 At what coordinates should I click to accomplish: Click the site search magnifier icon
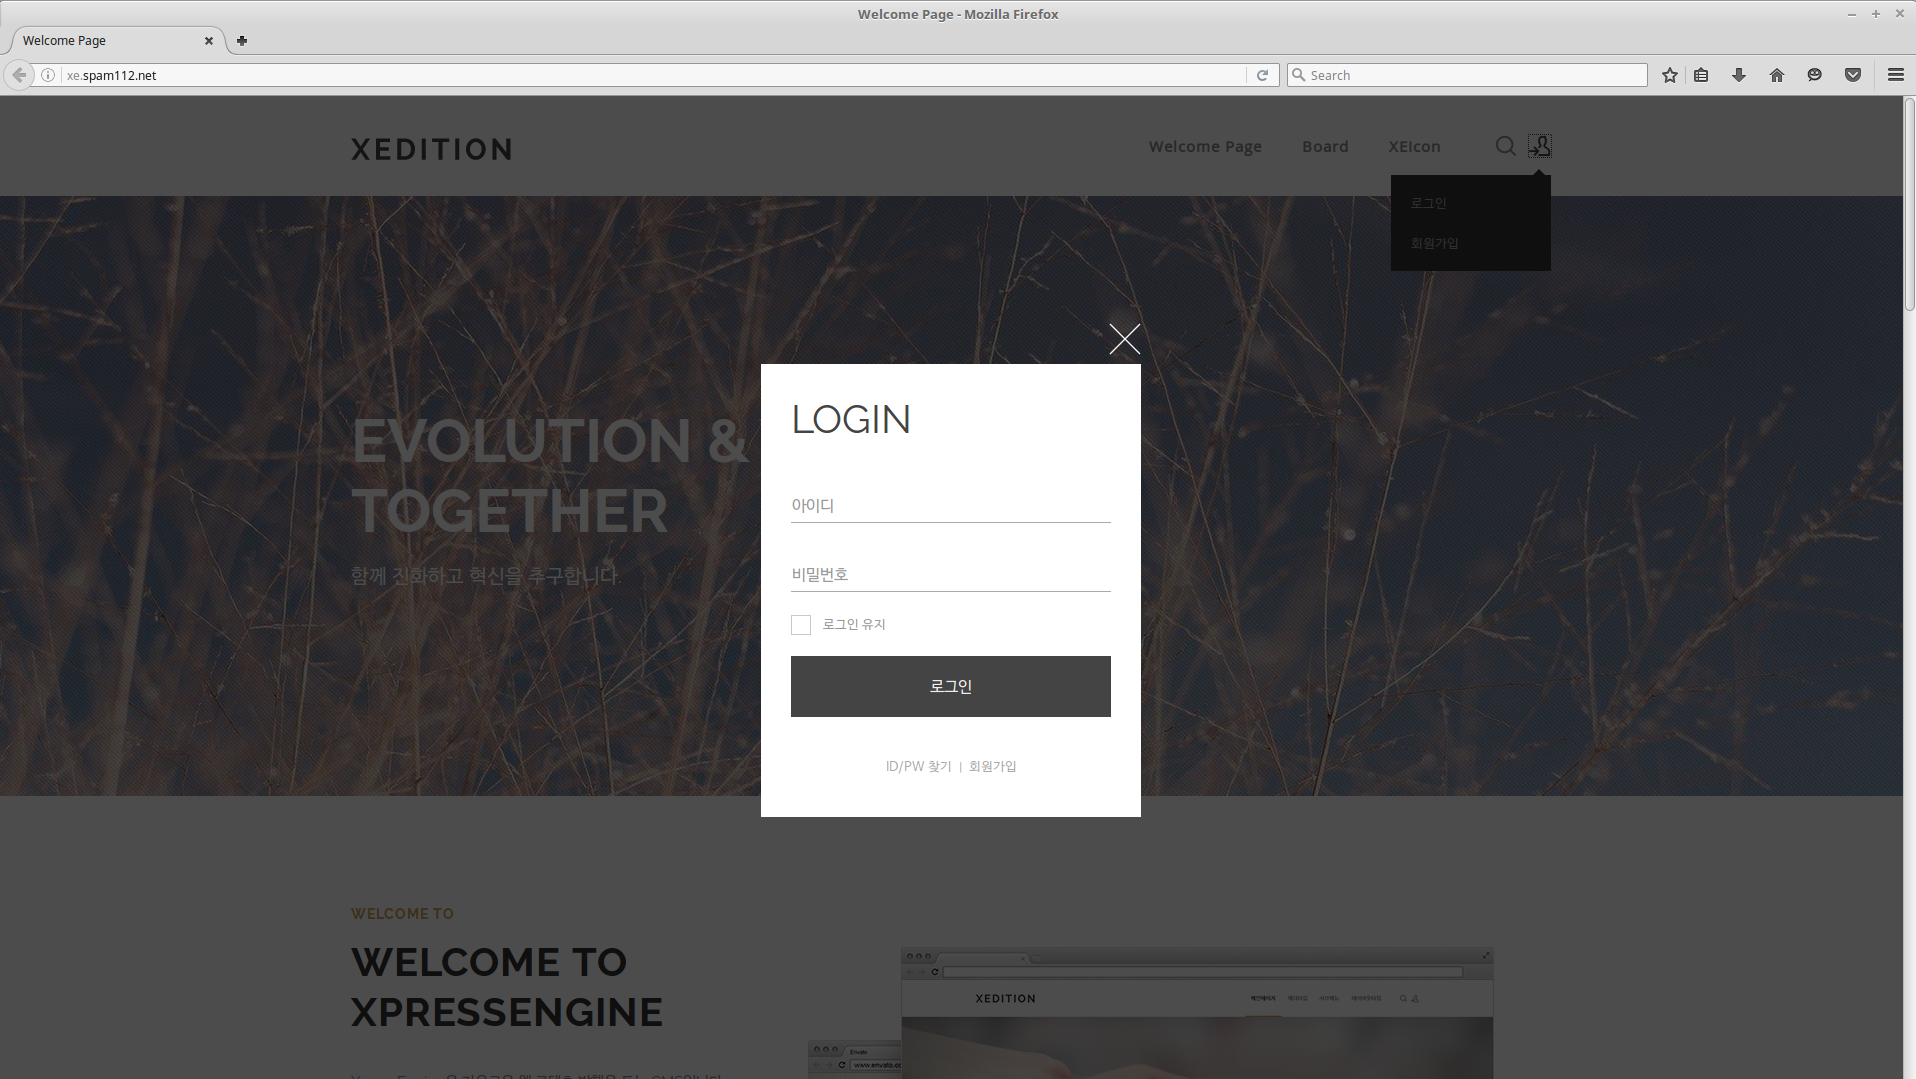1505,146
